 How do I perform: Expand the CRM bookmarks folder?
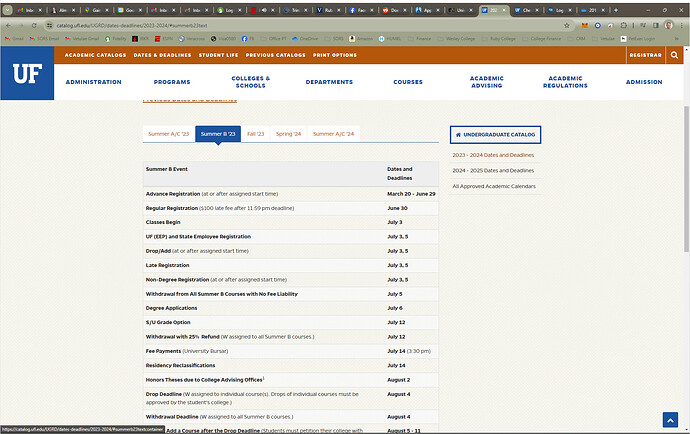click(576, 39)
